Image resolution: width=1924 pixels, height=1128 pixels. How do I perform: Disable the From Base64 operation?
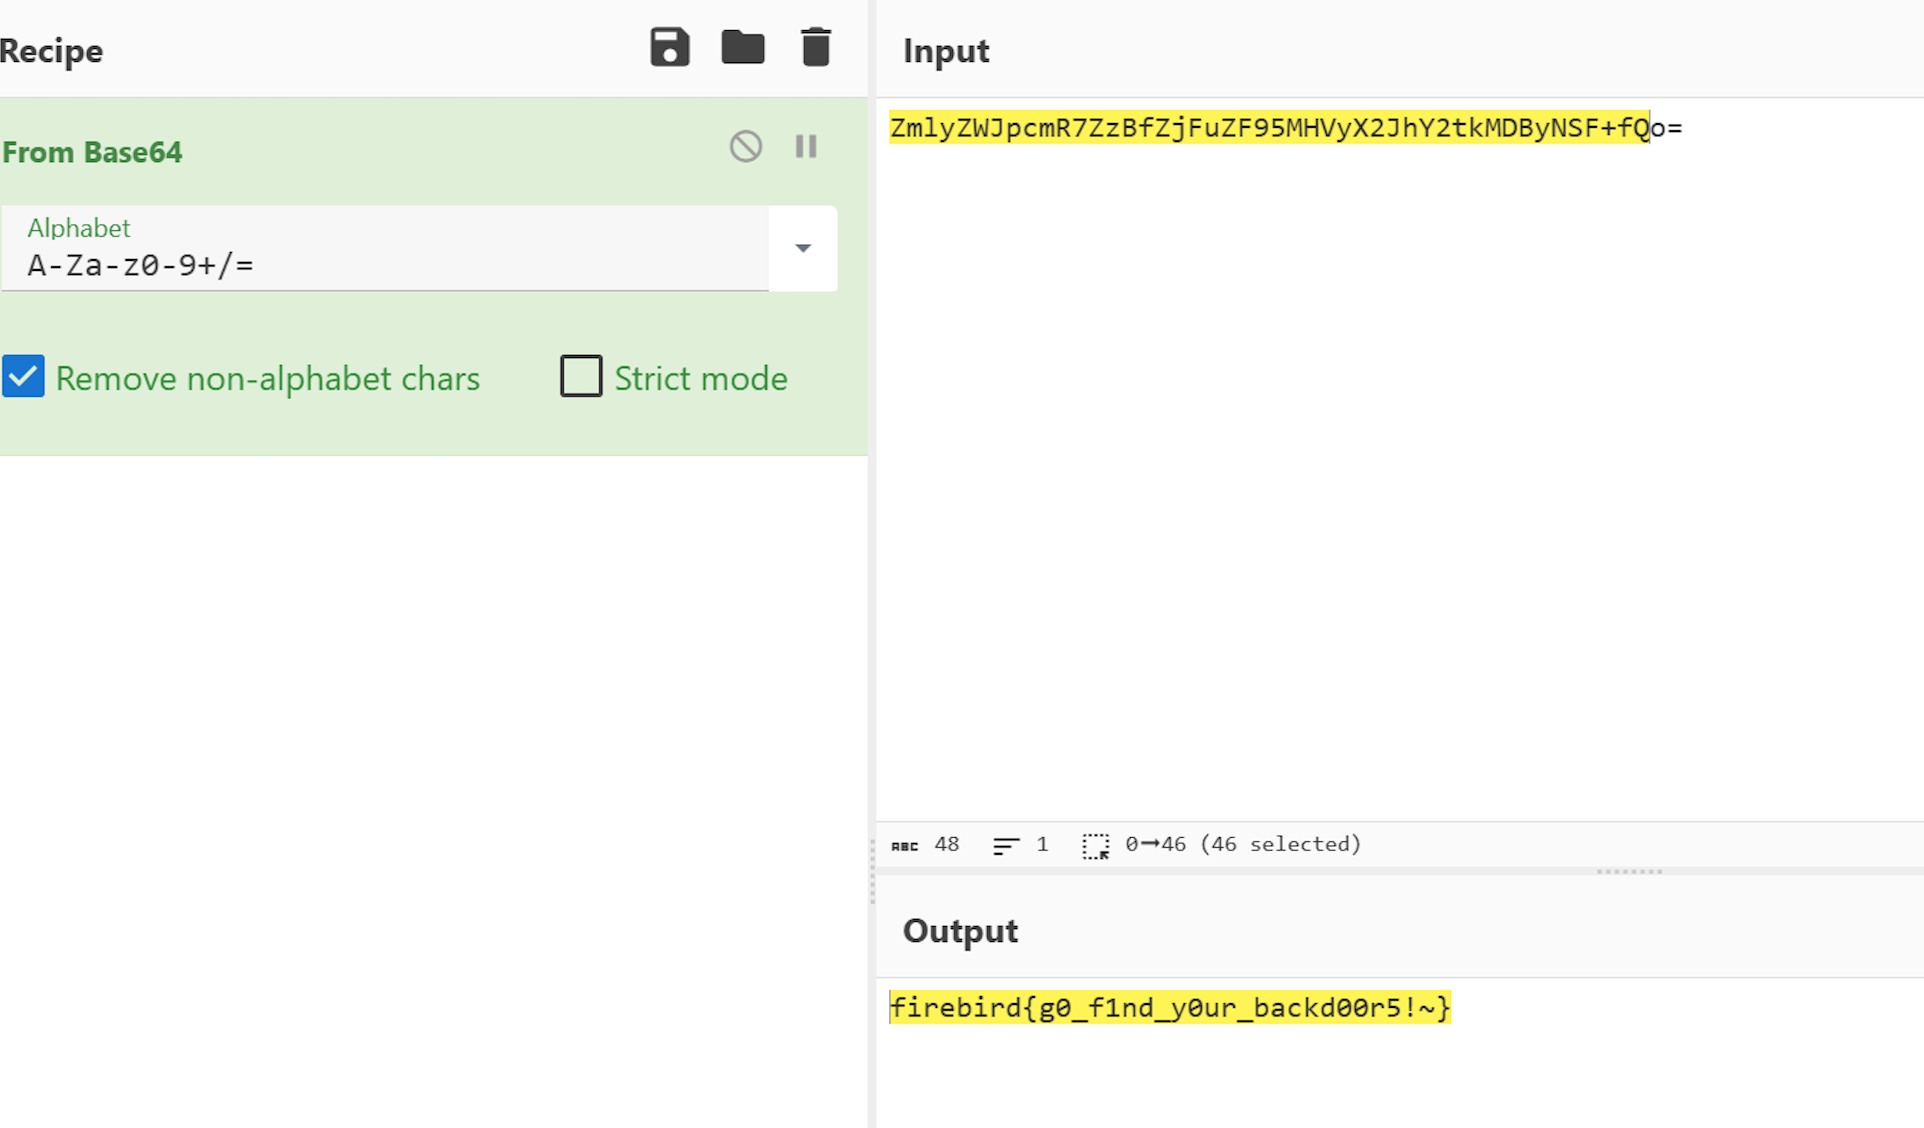click(745, 147)
